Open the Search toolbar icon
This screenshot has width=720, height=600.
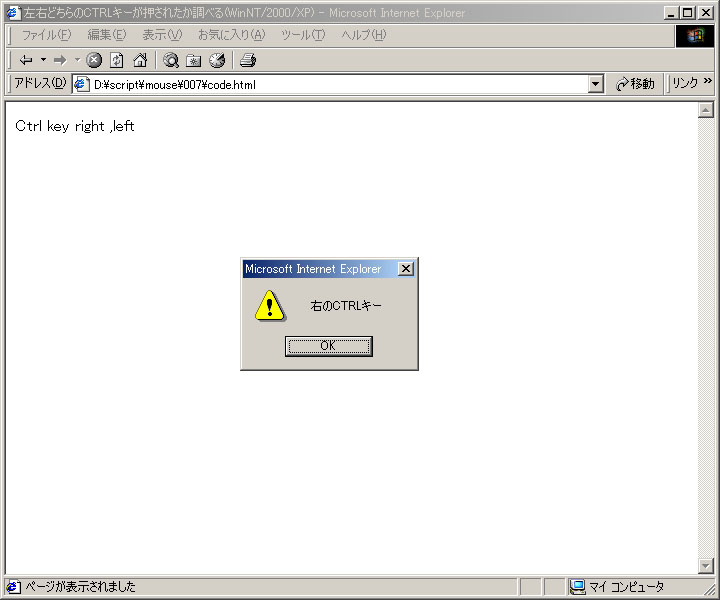point(171,60)
